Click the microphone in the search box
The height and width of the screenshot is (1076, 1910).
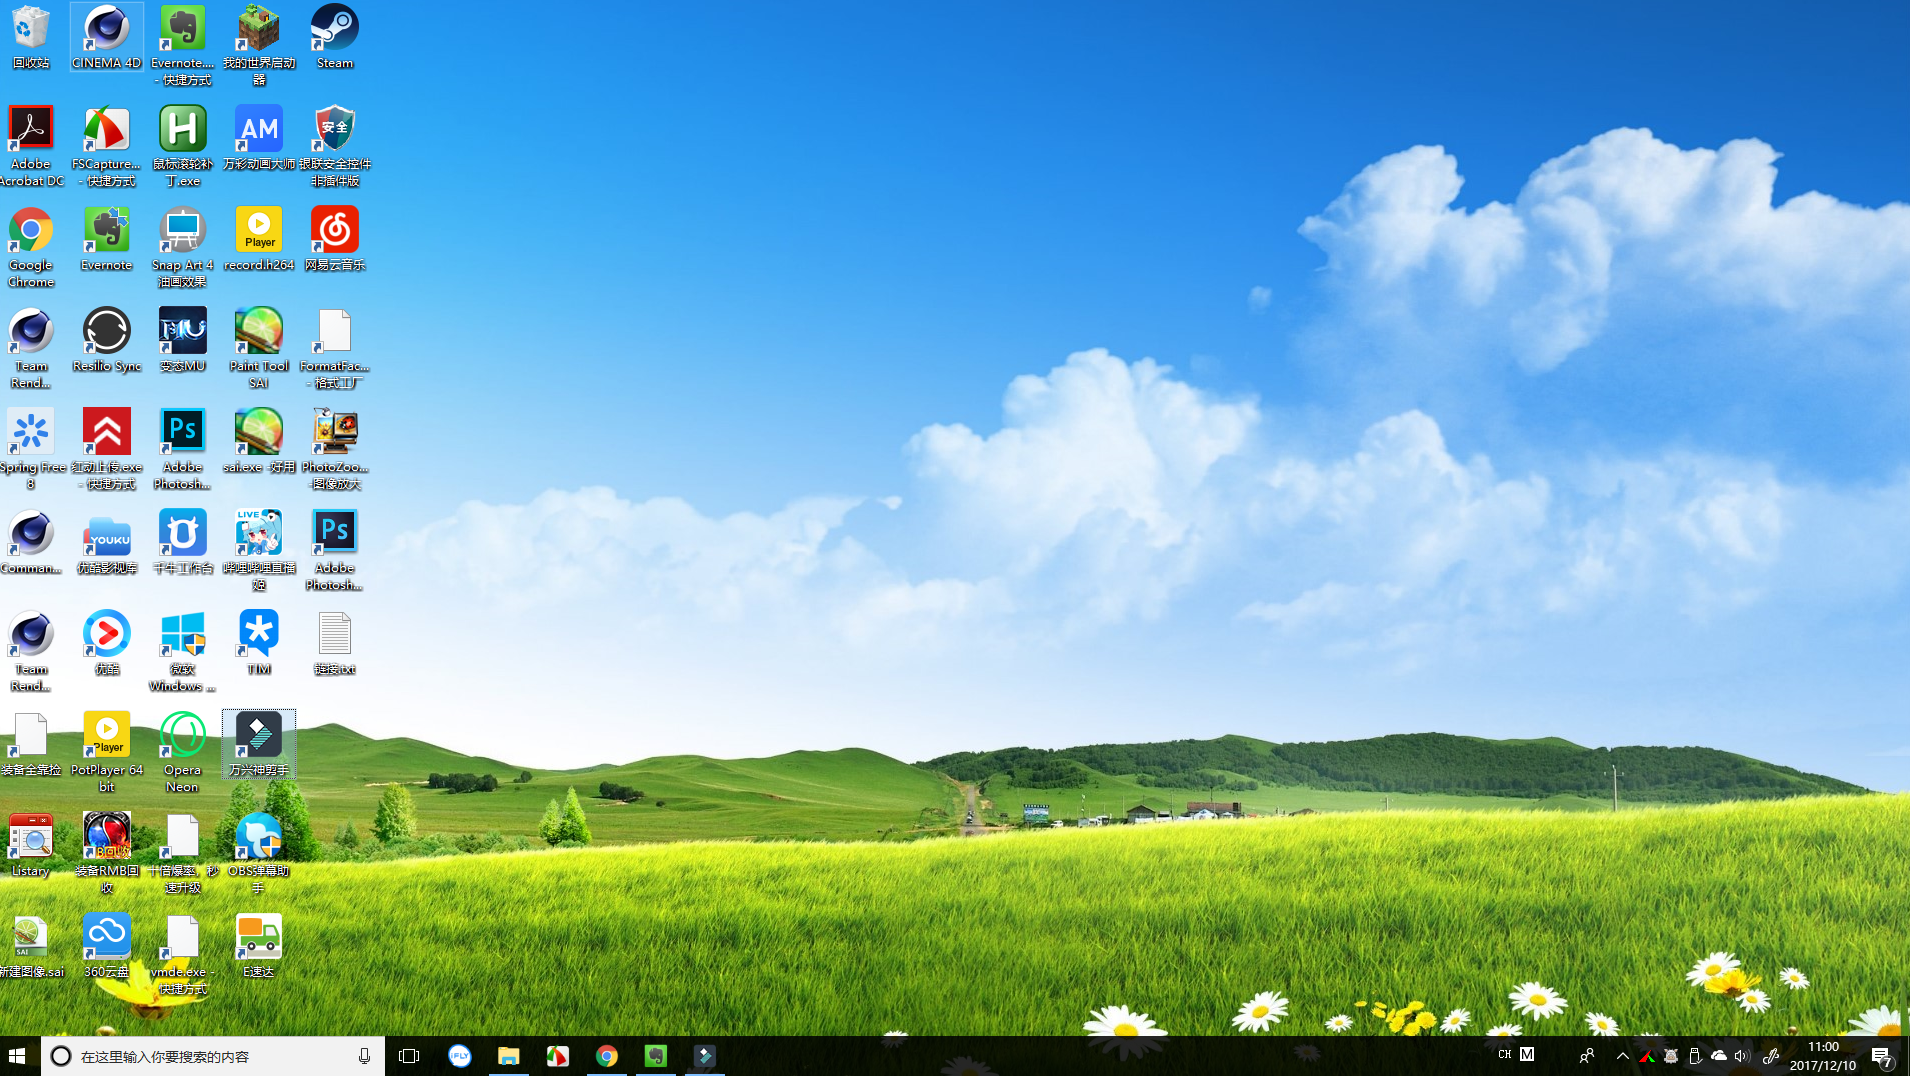point(364,1056)
